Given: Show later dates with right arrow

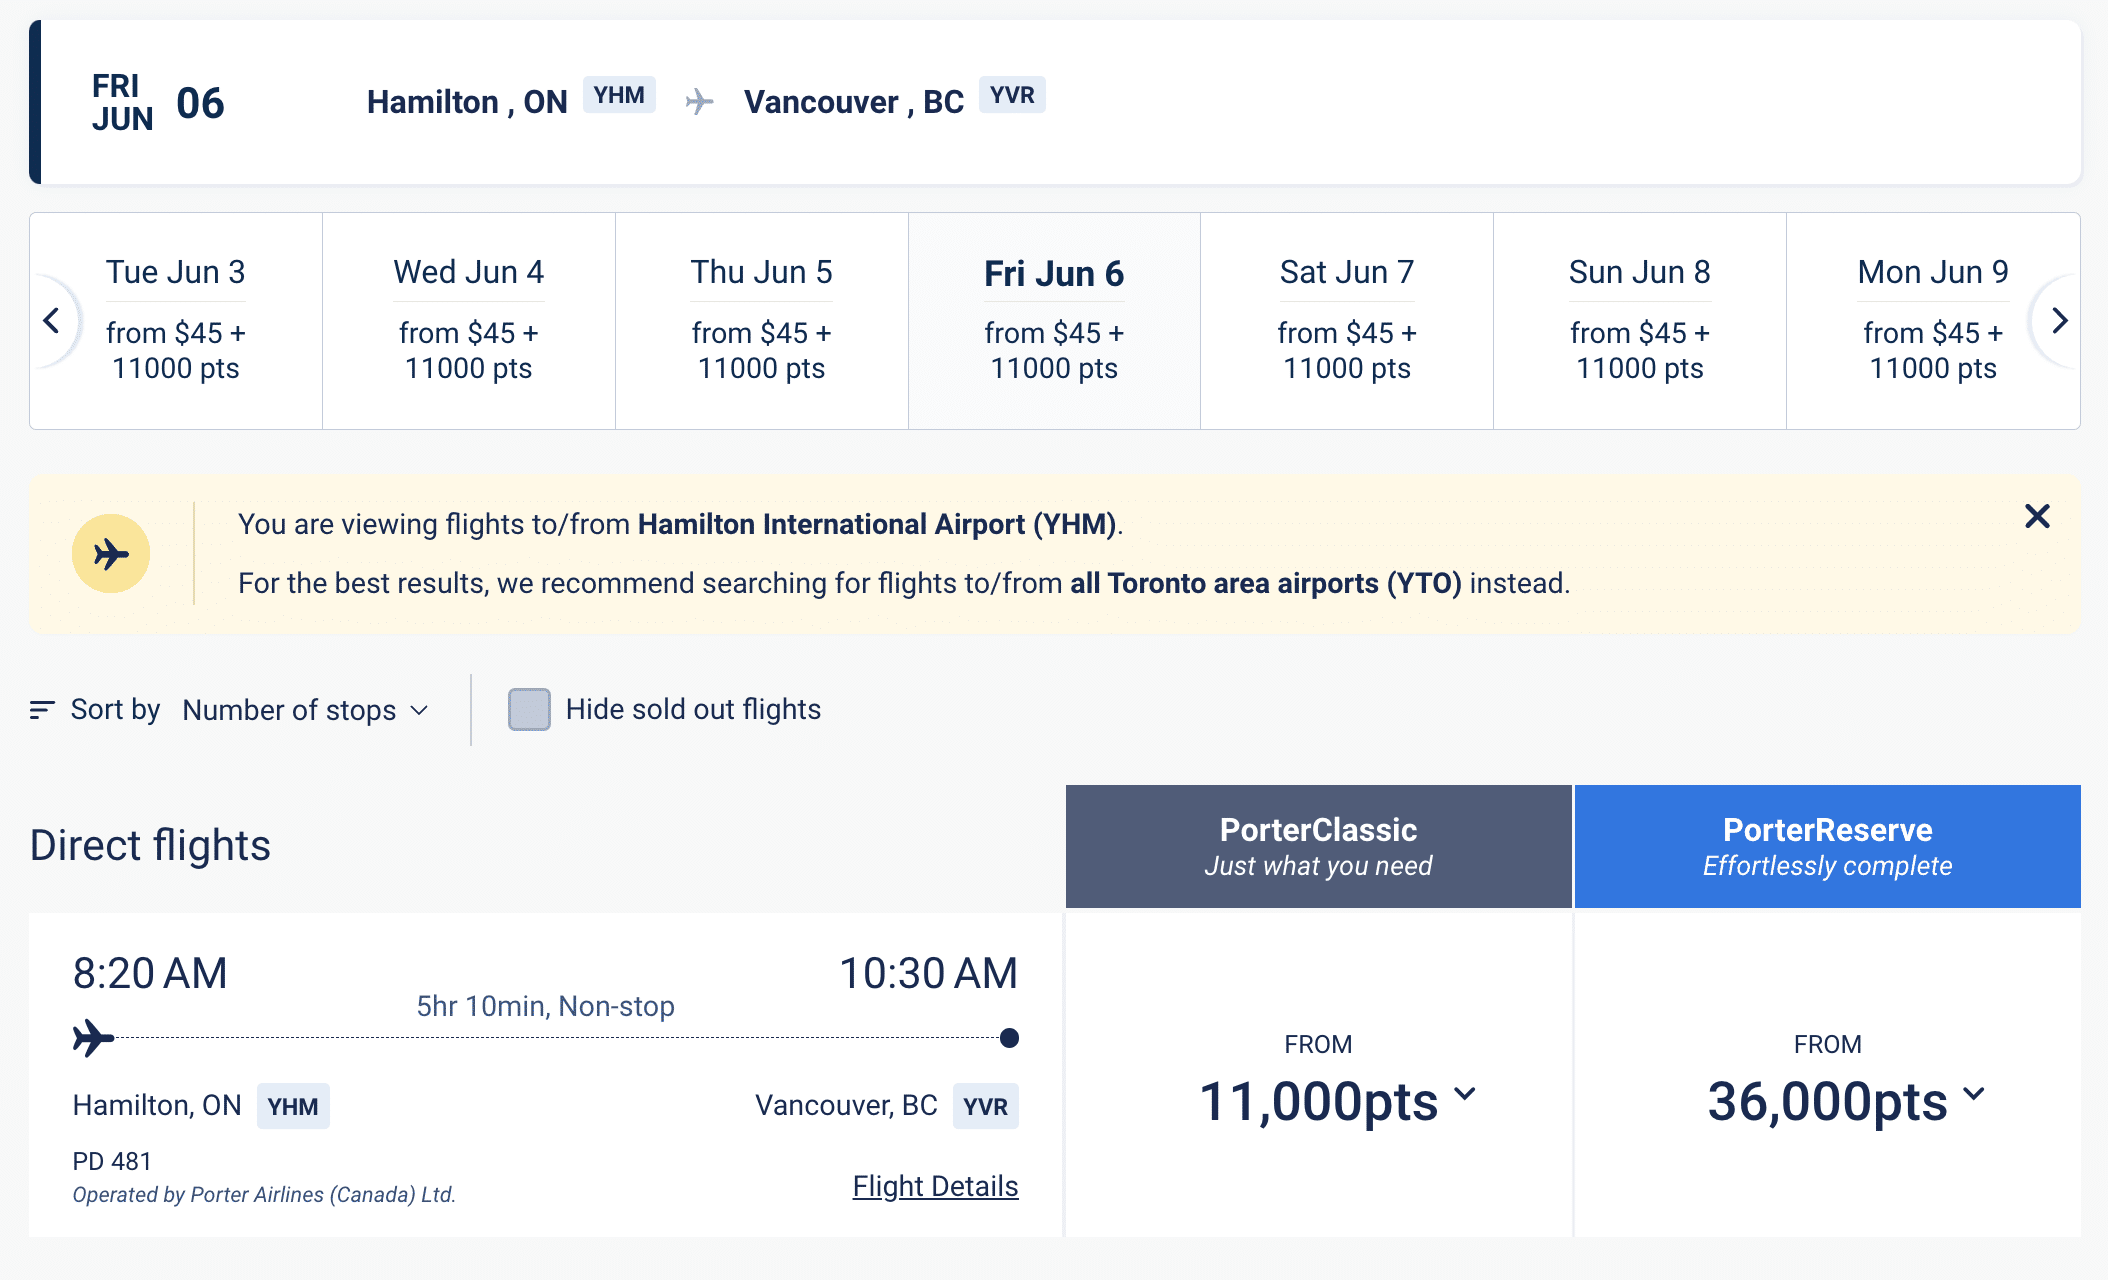Looking at the screenshot, I should [x=2058, y=321].
